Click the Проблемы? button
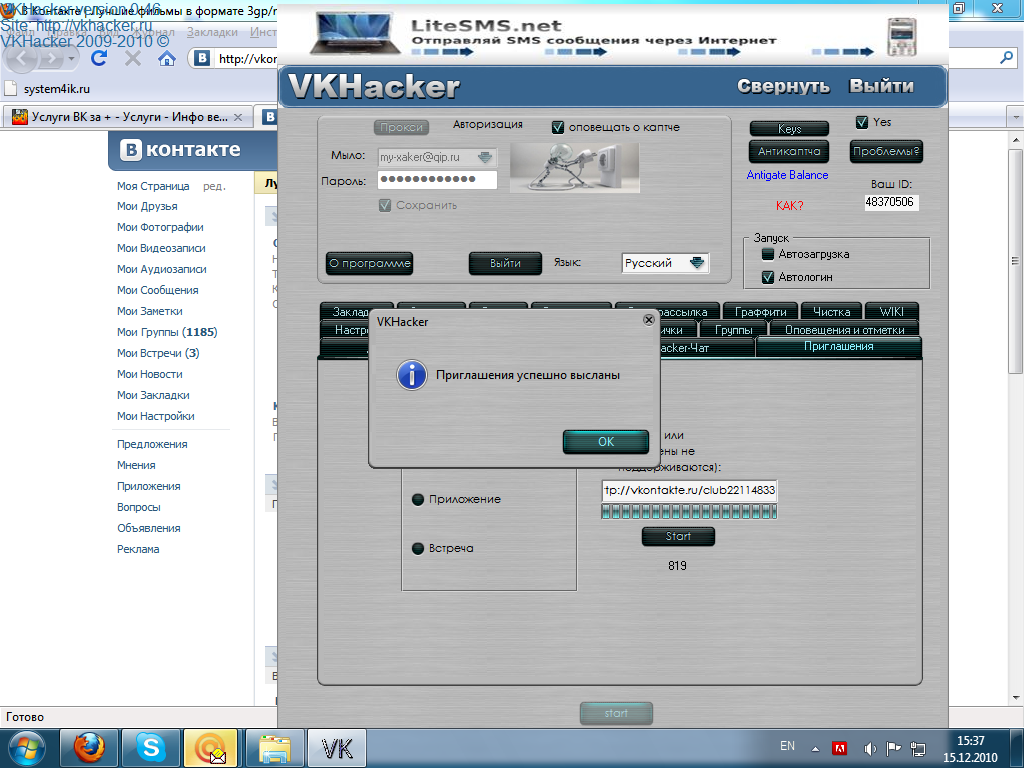This screenshot has height=768, width=1024. click(886, 152)
